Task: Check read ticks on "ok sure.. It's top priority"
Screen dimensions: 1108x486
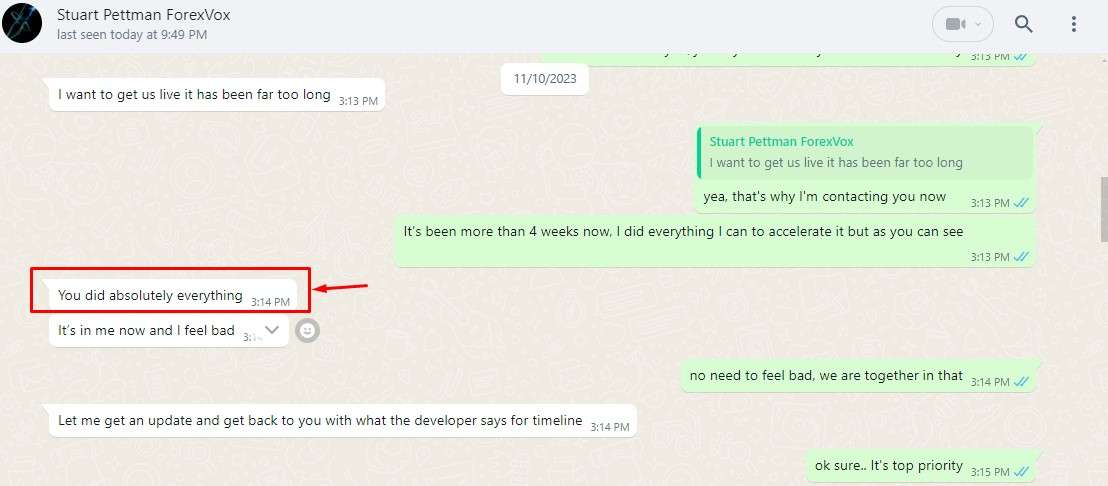Action: [1021, 471]
